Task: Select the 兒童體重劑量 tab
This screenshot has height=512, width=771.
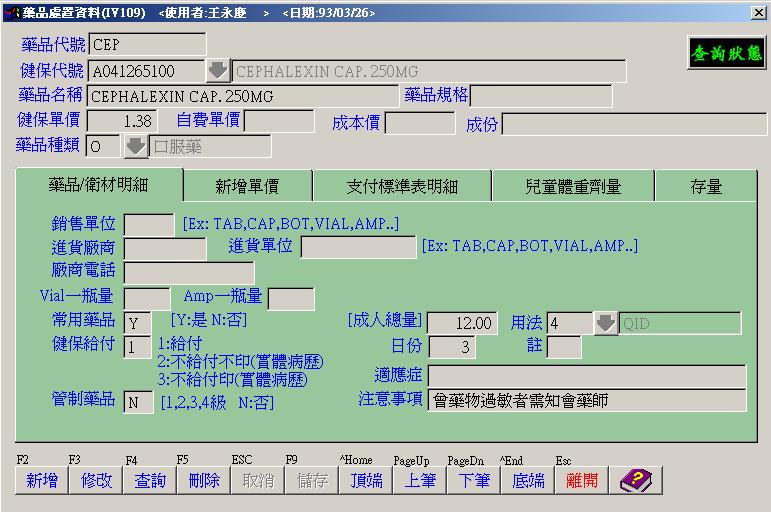Action: click(572, 186)
